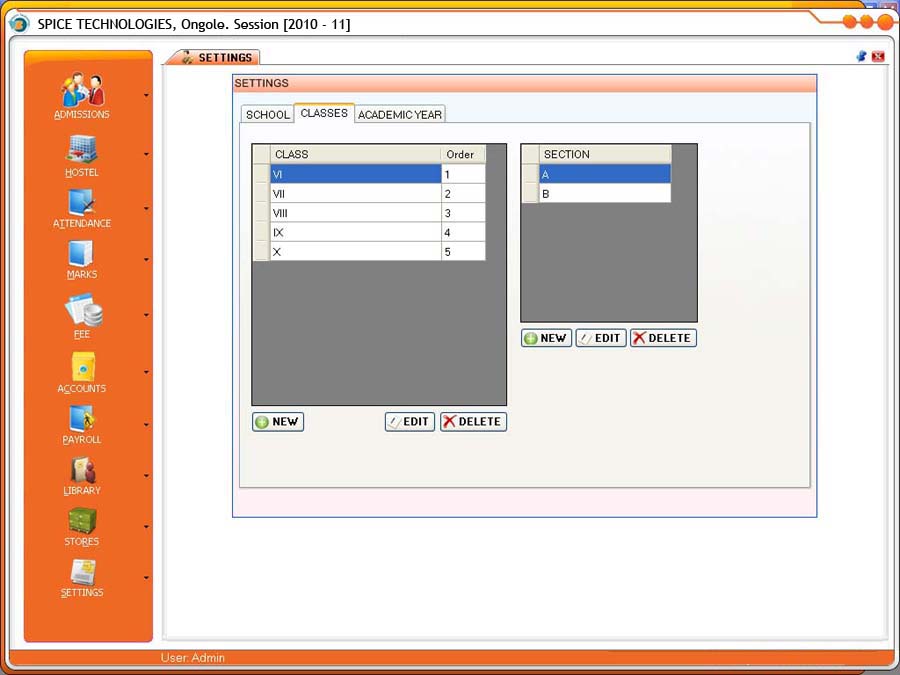Click the Stores icon in sidebar
Screen dimensions: 900x675
click(82, 521)
